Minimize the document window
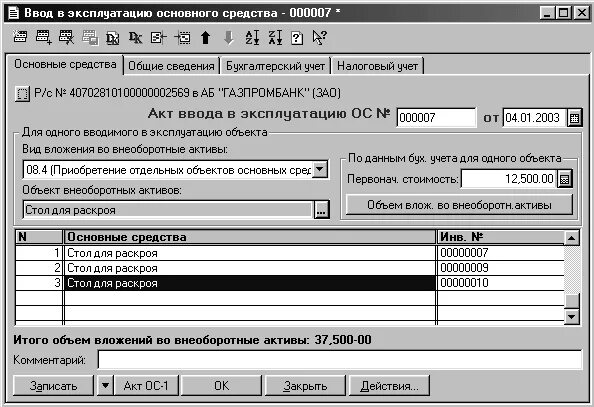594x407 pixels. (x=547, y=13)
